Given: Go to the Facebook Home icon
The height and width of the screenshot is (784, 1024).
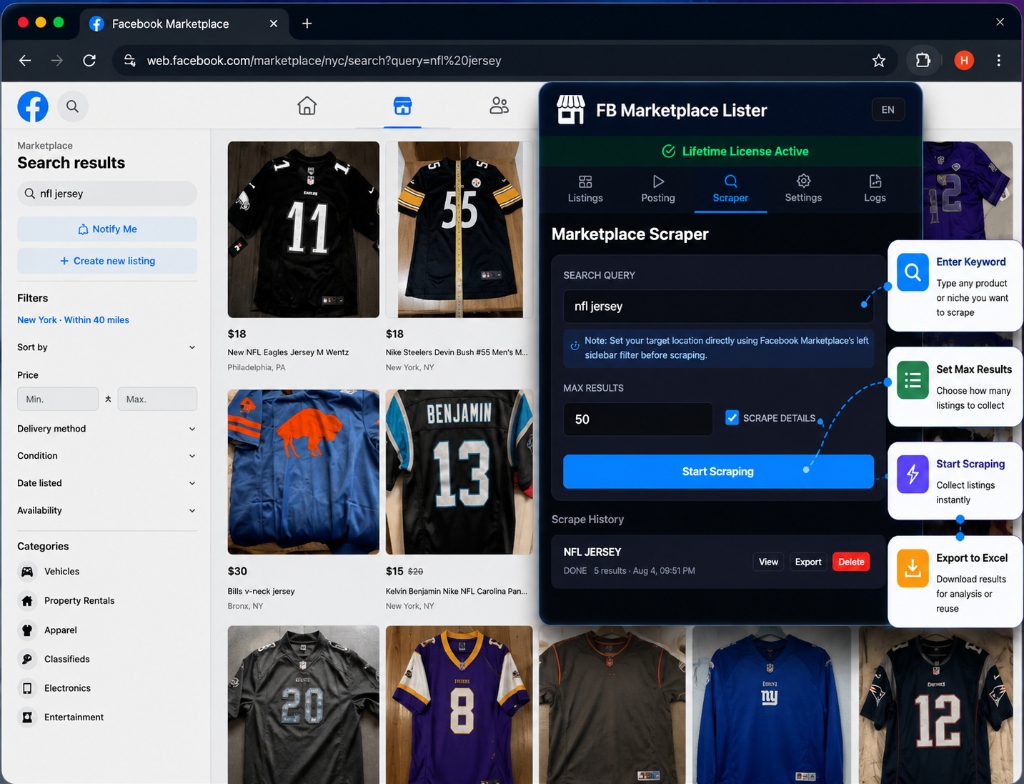Looking at the screenshot, I should (x=307, y=105).
